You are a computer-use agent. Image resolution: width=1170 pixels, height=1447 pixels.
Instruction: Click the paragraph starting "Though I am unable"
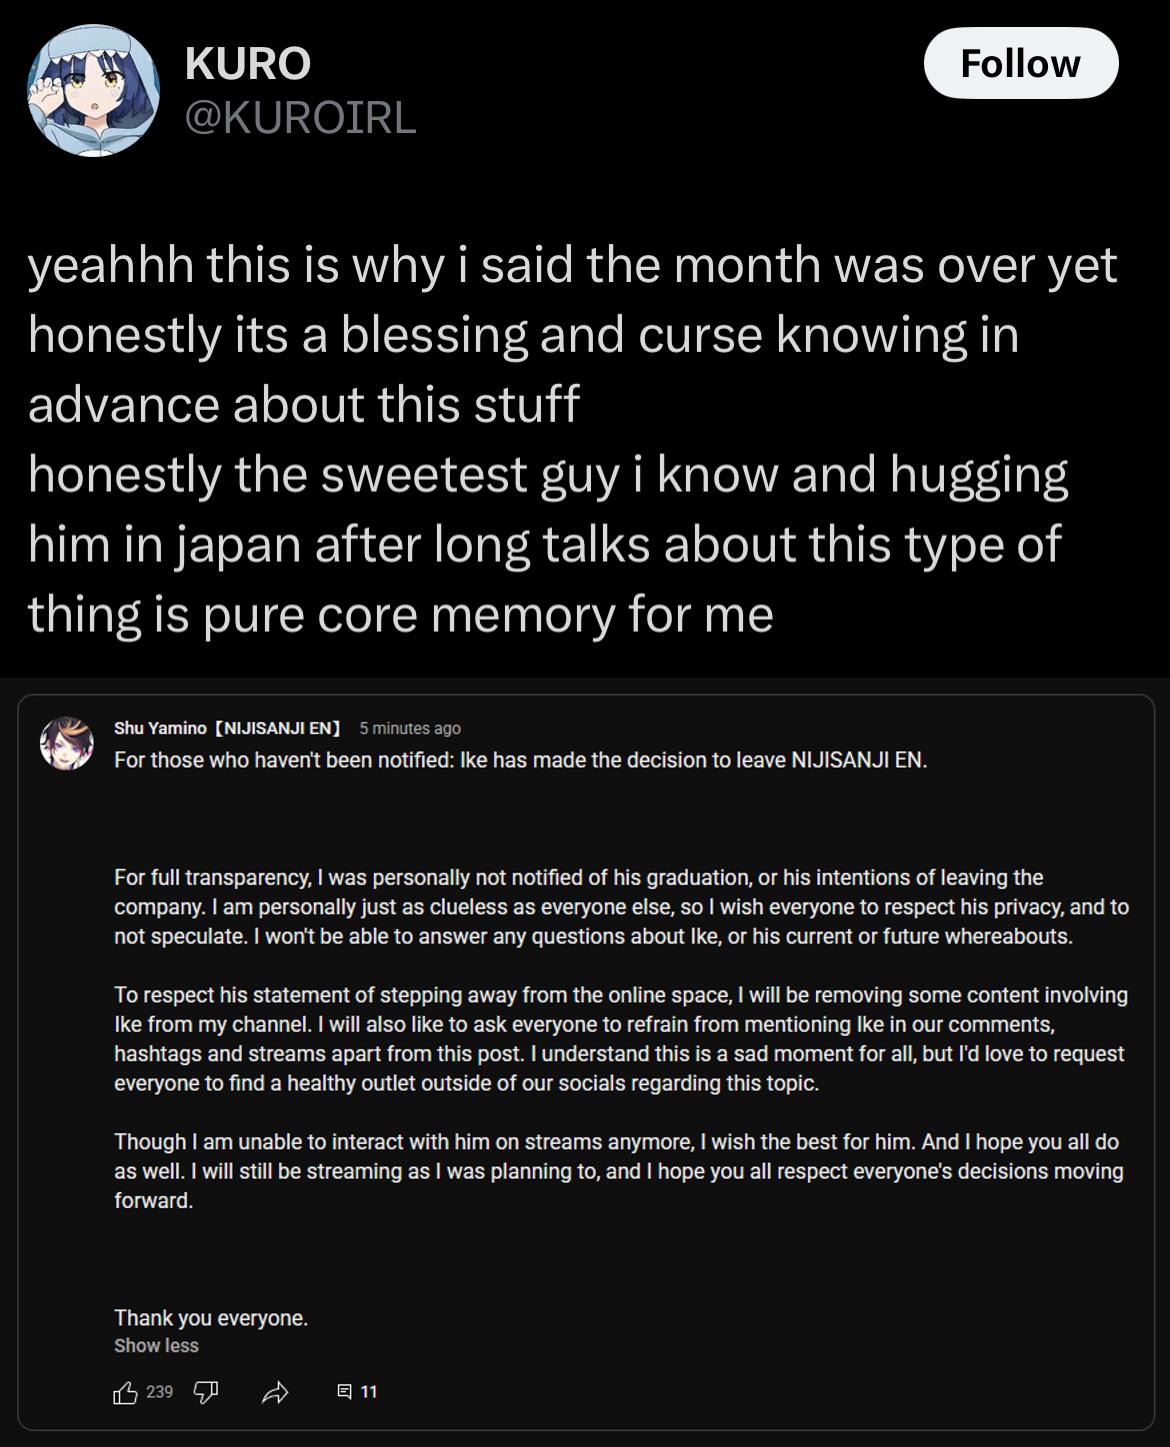point(618,1170)
